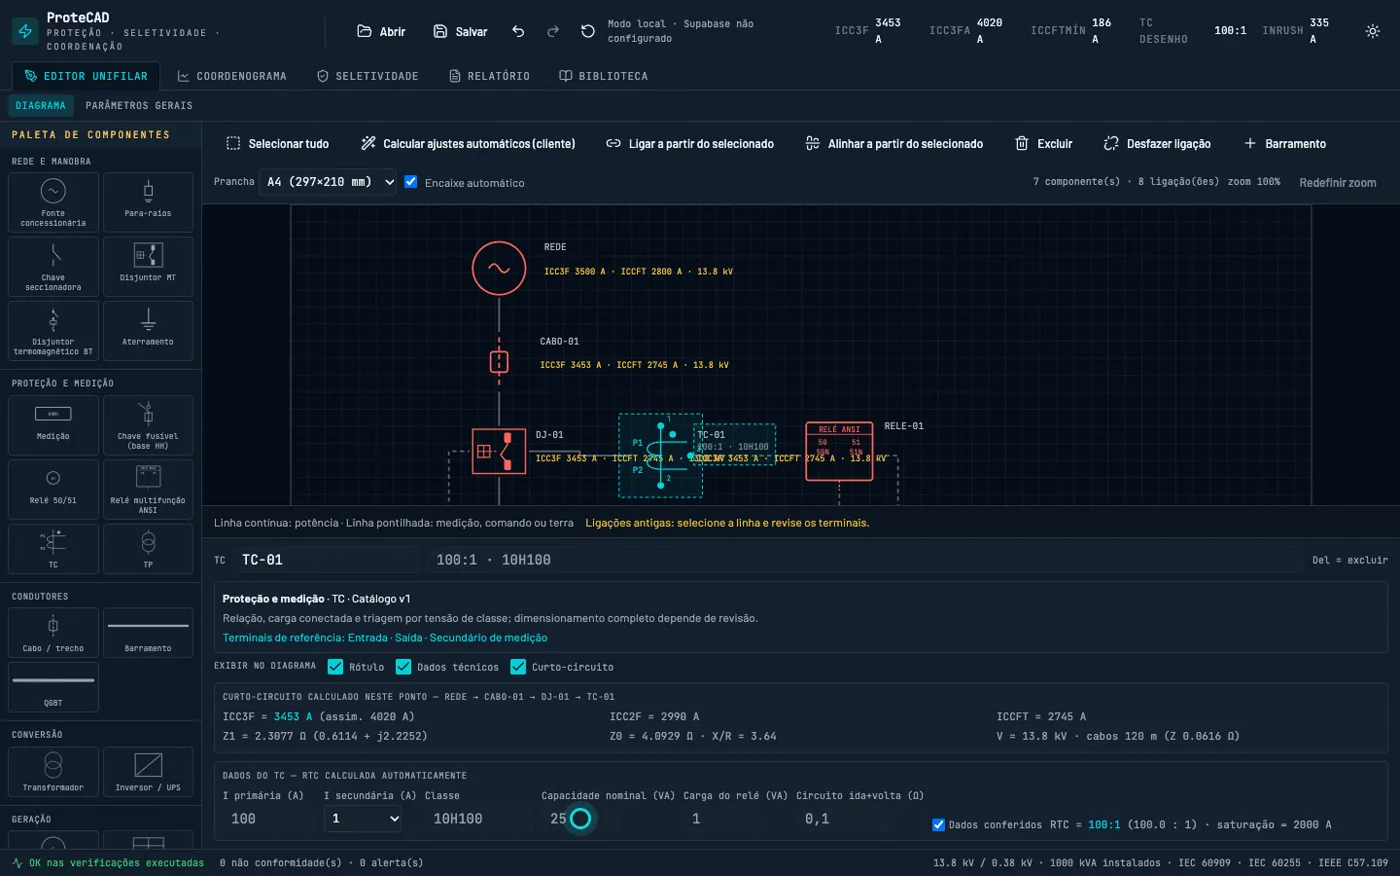Screen dimensions: 1400x876
Task: Click Desfazer ligação
Action: [1157, 144]
